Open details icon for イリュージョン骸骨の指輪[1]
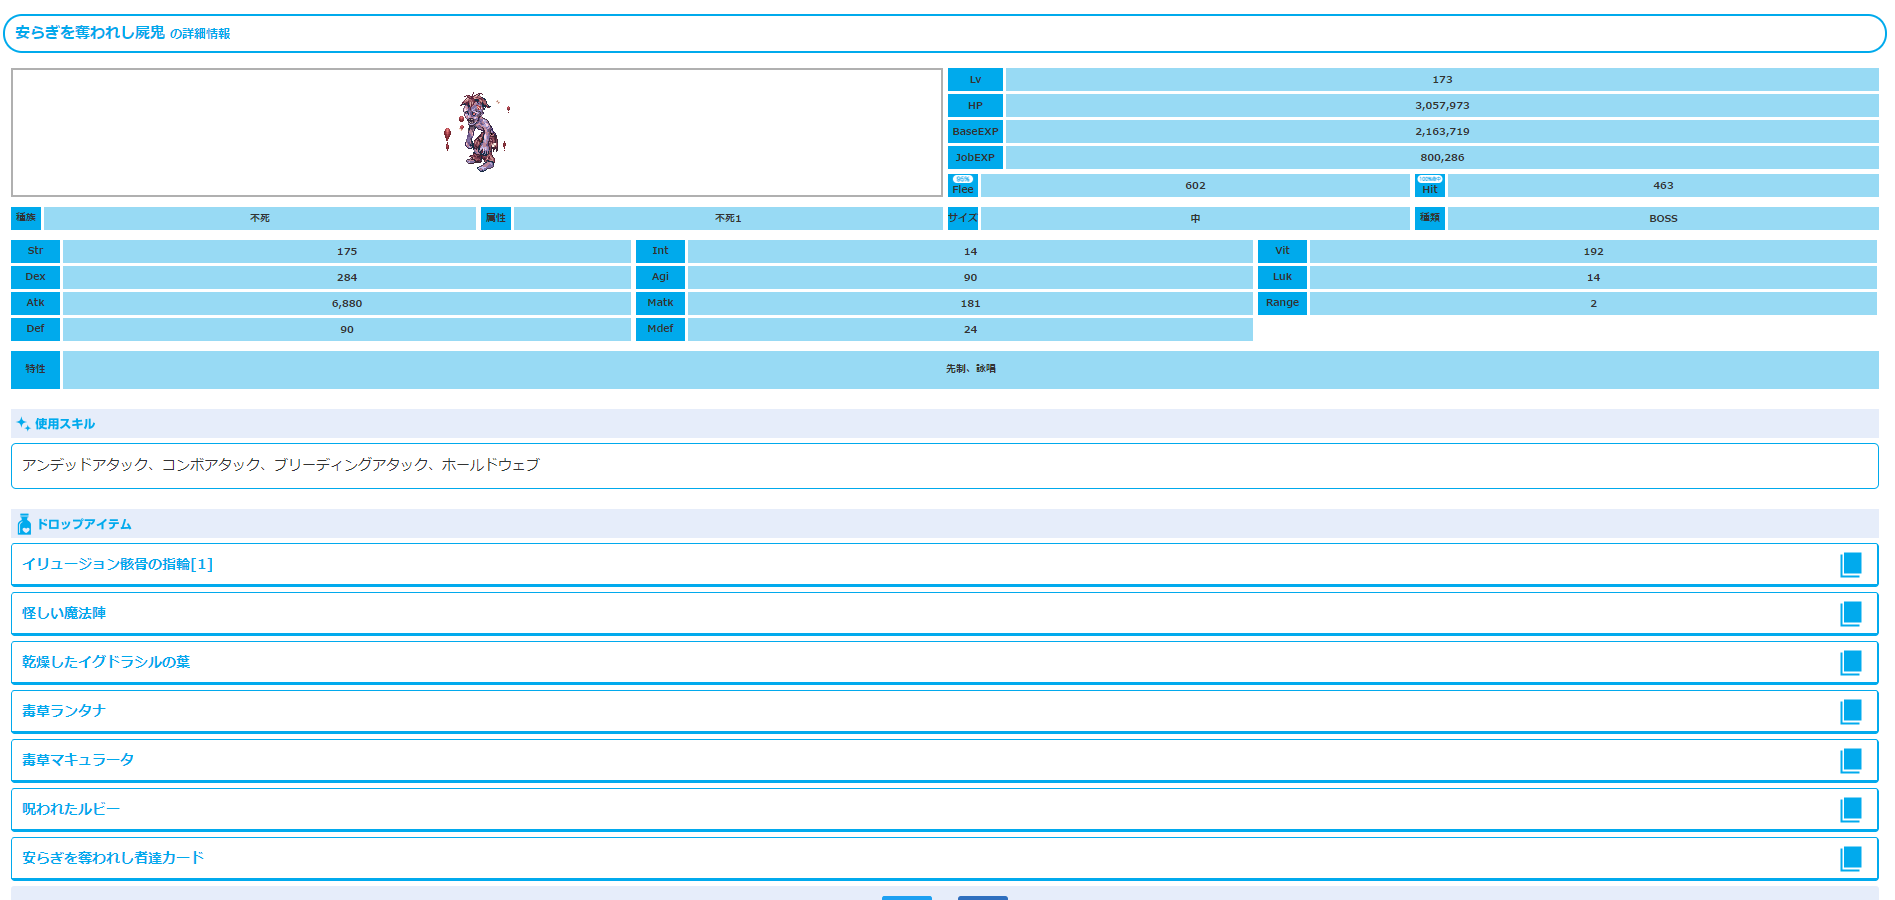 pos(1850,565)
